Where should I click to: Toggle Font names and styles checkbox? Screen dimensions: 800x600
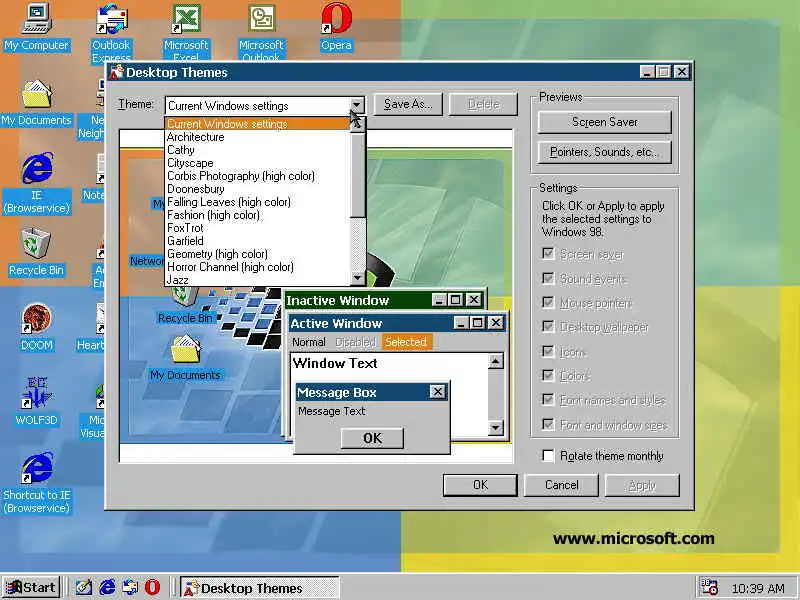(x=548, y=399)
